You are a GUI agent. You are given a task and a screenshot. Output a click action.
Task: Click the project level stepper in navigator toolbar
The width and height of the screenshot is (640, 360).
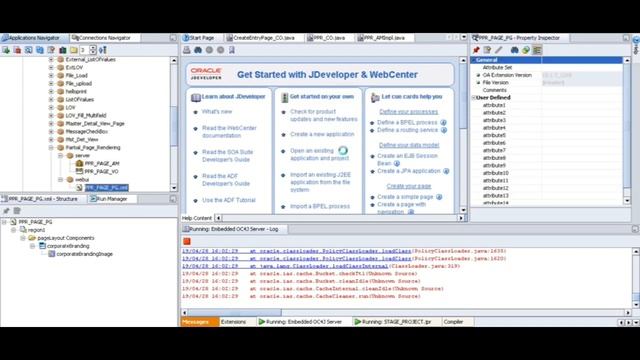tap(93, 50)
